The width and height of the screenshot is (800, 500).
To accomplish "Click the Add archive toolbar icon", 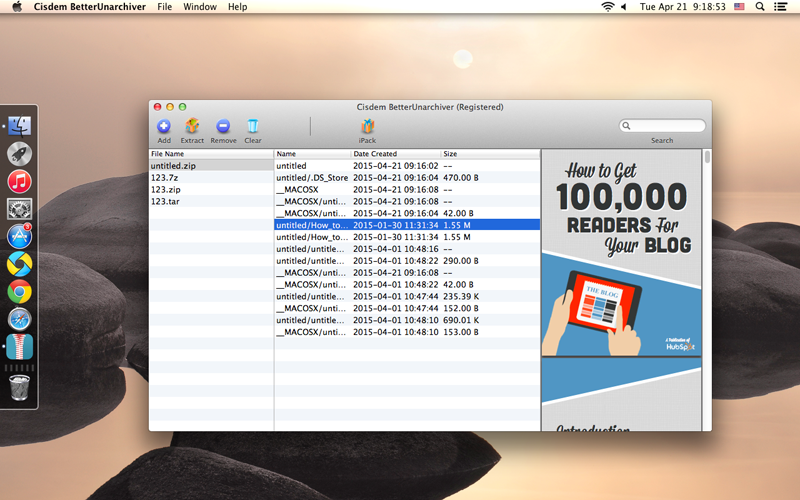I will pos(164,126).
